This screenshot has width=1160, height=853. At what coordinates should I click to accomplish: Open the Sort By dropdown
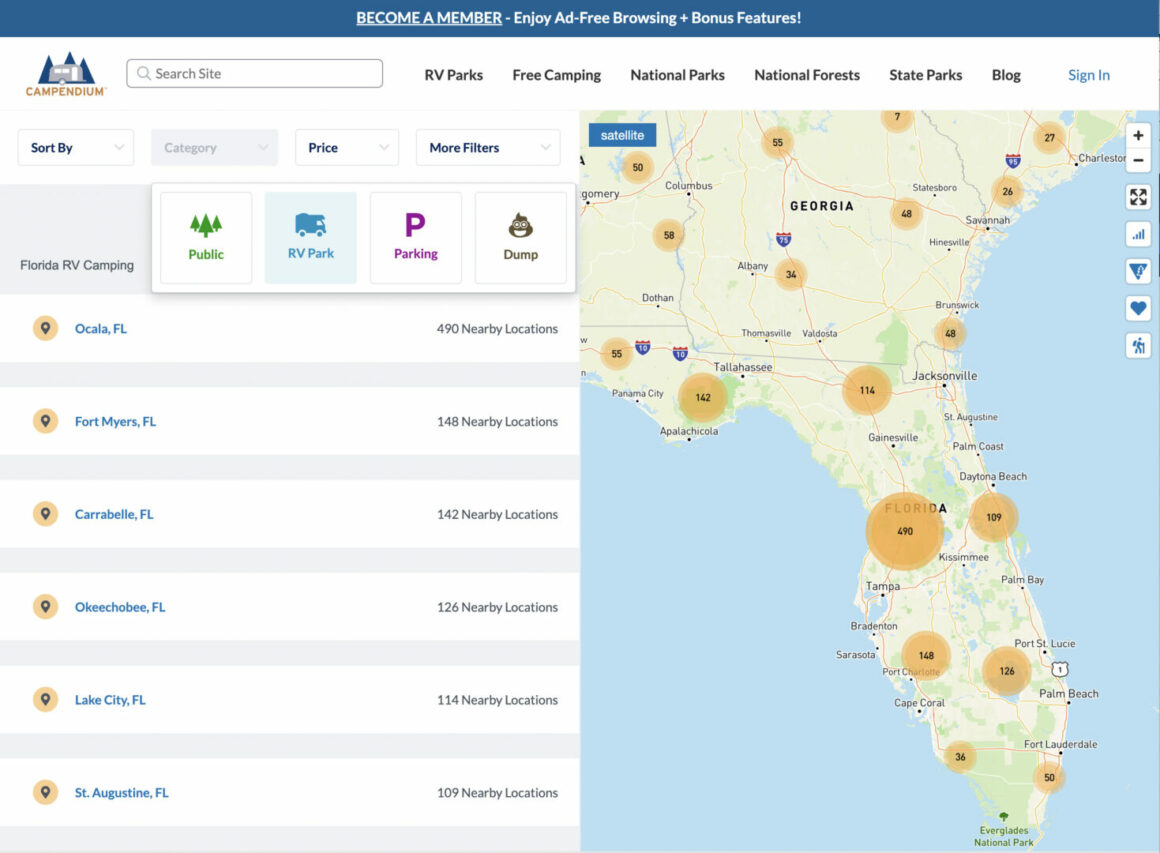click(x=75, y=147)
